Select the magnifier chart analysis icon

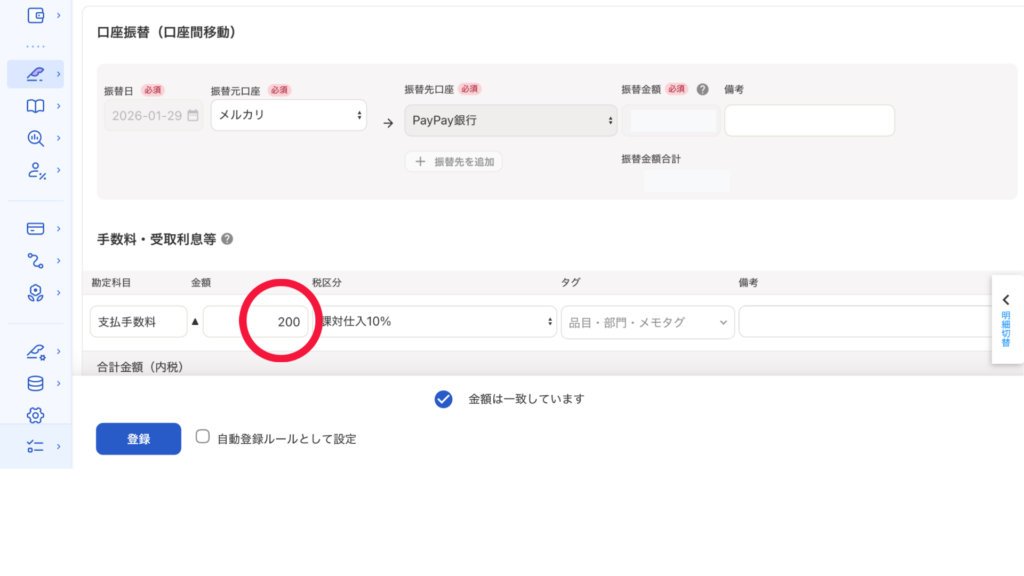[36, 138]
